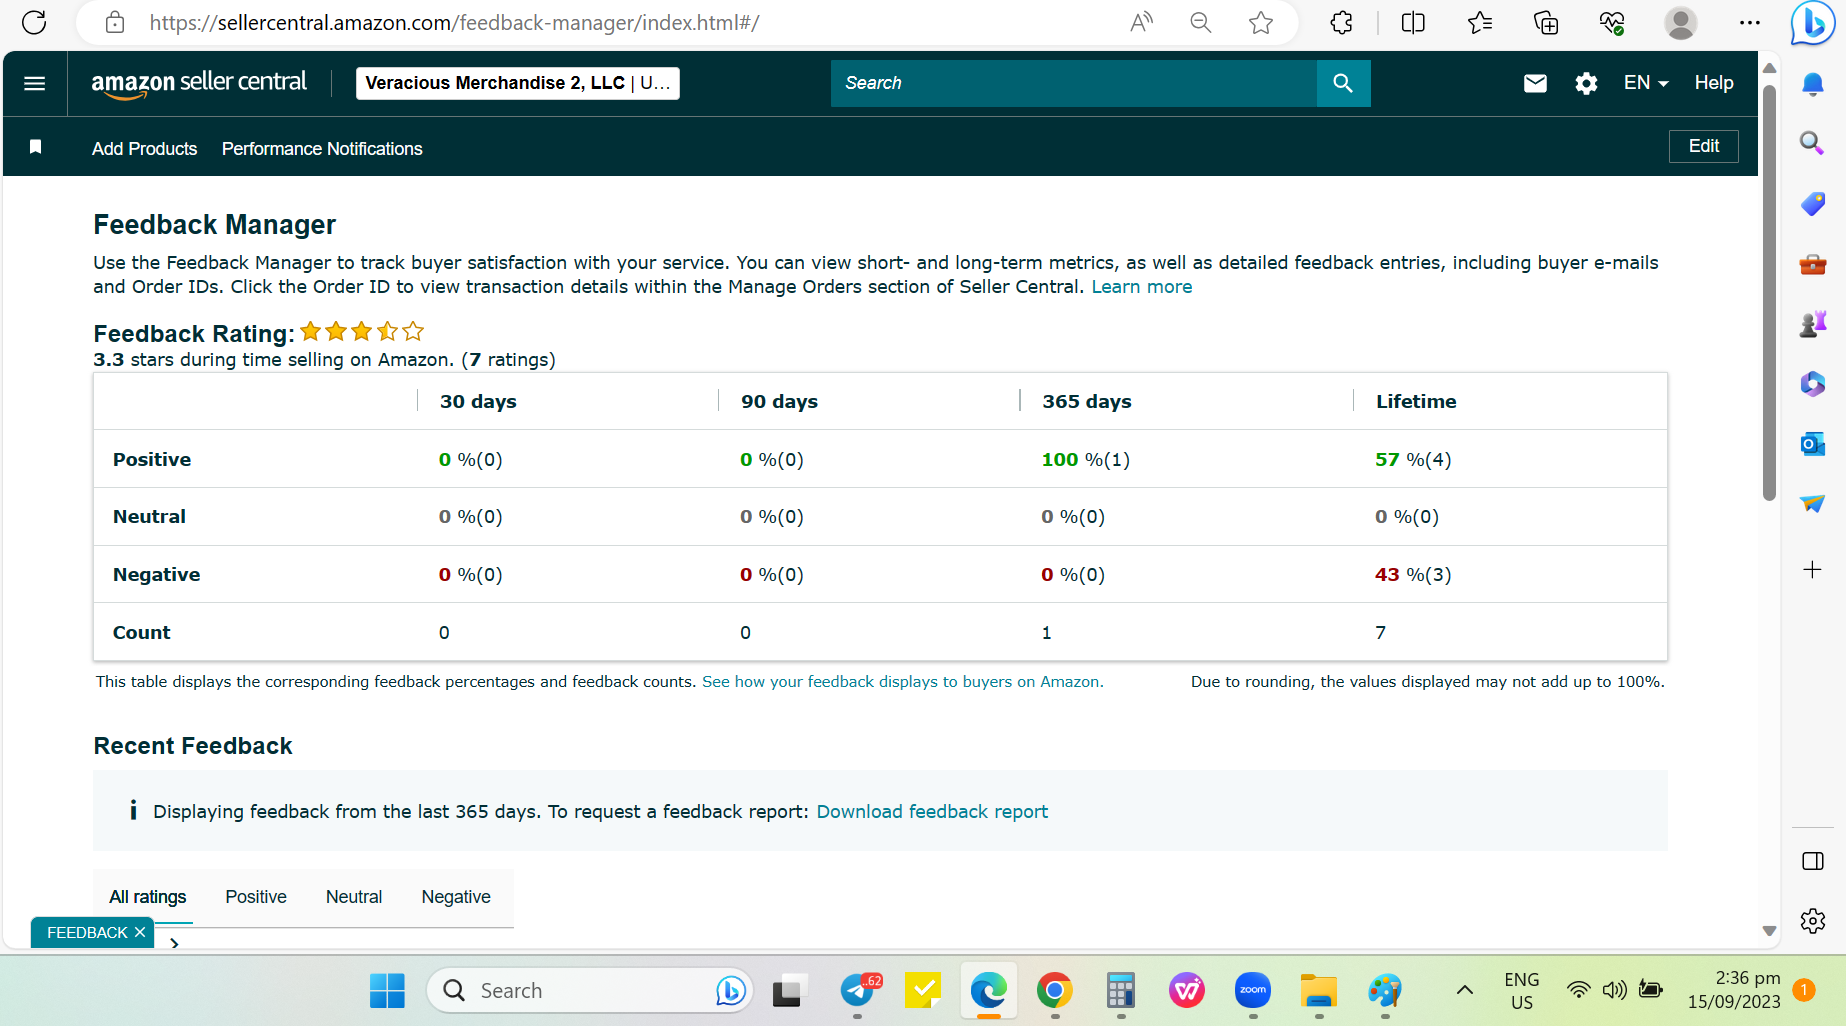Expand the feedback list chevron arrow
The height and width of the screenshot is (1026, 1846).
[x=175, y=943]
